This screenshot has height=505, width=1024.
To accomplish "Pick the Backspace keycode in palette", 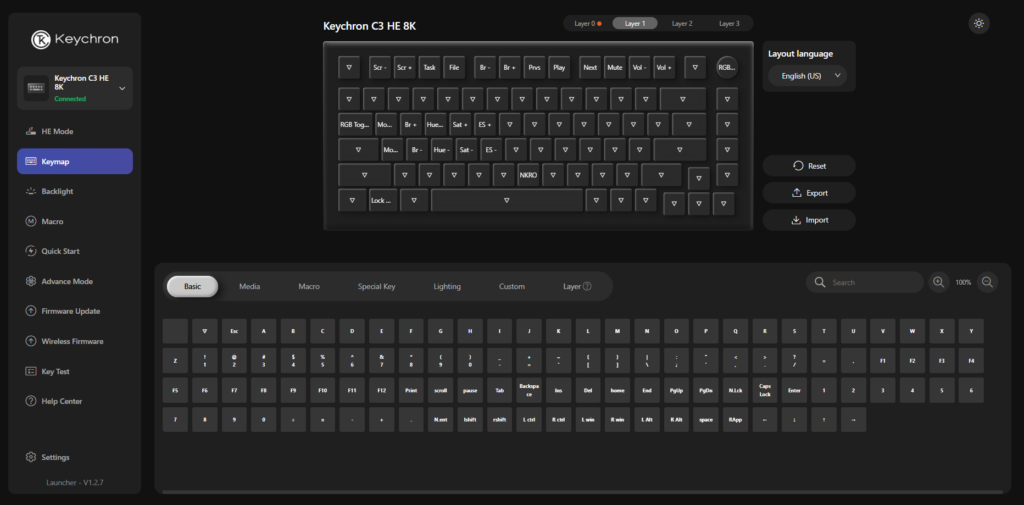I will (x=529, y=390).
